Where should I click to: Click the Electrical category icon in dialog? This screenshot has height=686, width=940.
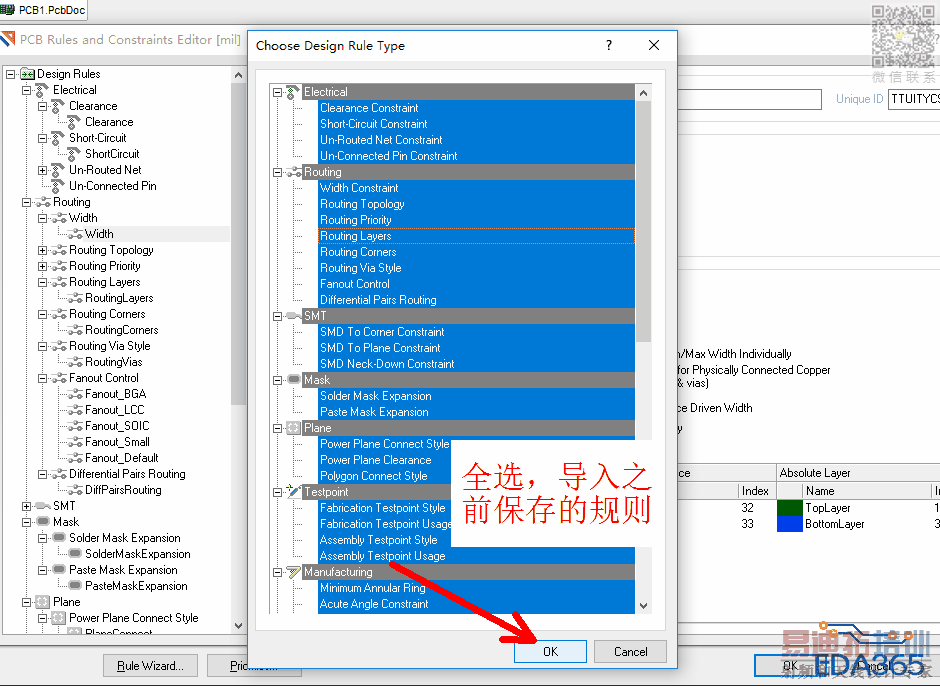(293, 92)
